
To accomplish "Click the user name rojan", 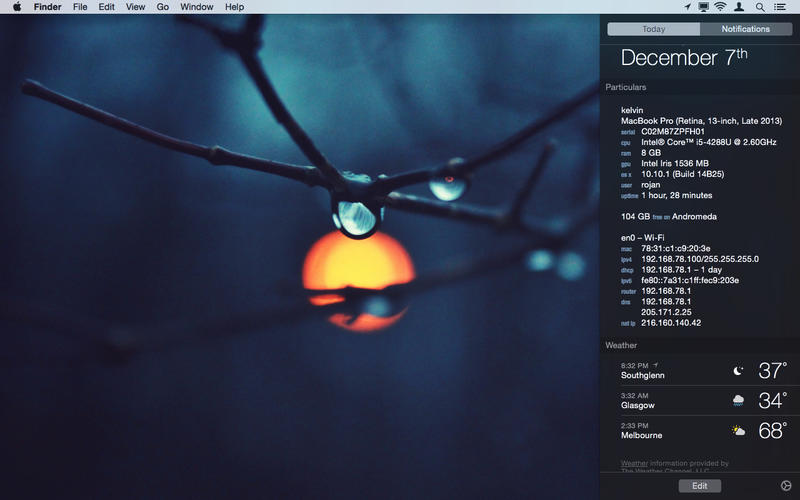I will (x=651, y=185).
